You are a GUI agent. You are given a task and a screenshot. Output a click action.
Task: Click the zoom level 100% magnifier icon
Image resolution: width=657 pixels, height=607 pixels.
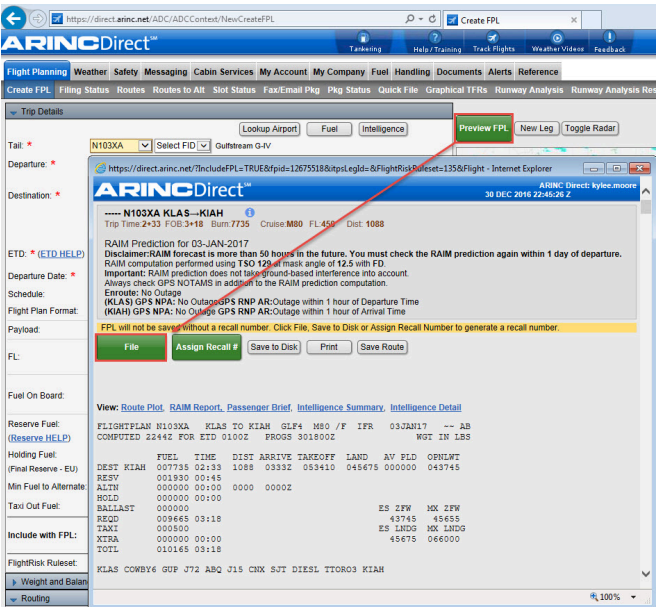pos(594,596)
